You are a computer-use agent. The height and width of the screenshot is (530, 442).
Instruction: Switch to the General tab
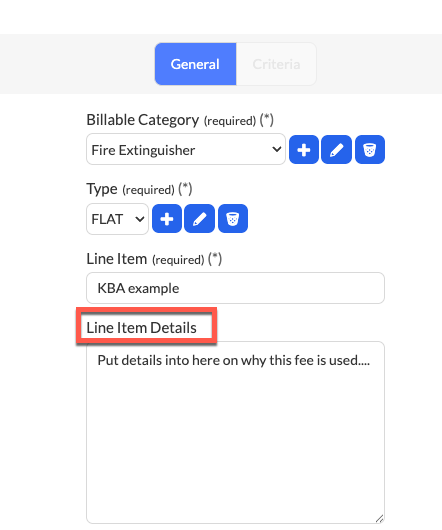(x=195, y=64)
